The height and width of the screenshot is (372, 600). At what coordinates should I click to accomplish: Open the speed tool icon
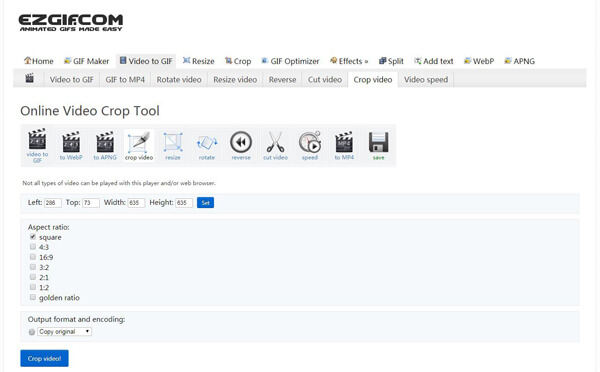coord(310,146)
